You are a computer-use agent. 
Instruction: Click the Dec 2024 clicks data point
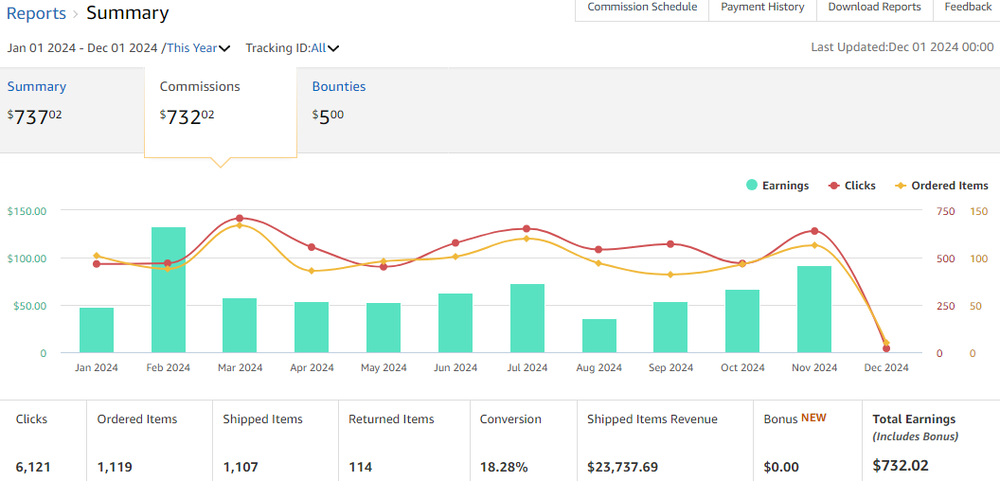886,348
